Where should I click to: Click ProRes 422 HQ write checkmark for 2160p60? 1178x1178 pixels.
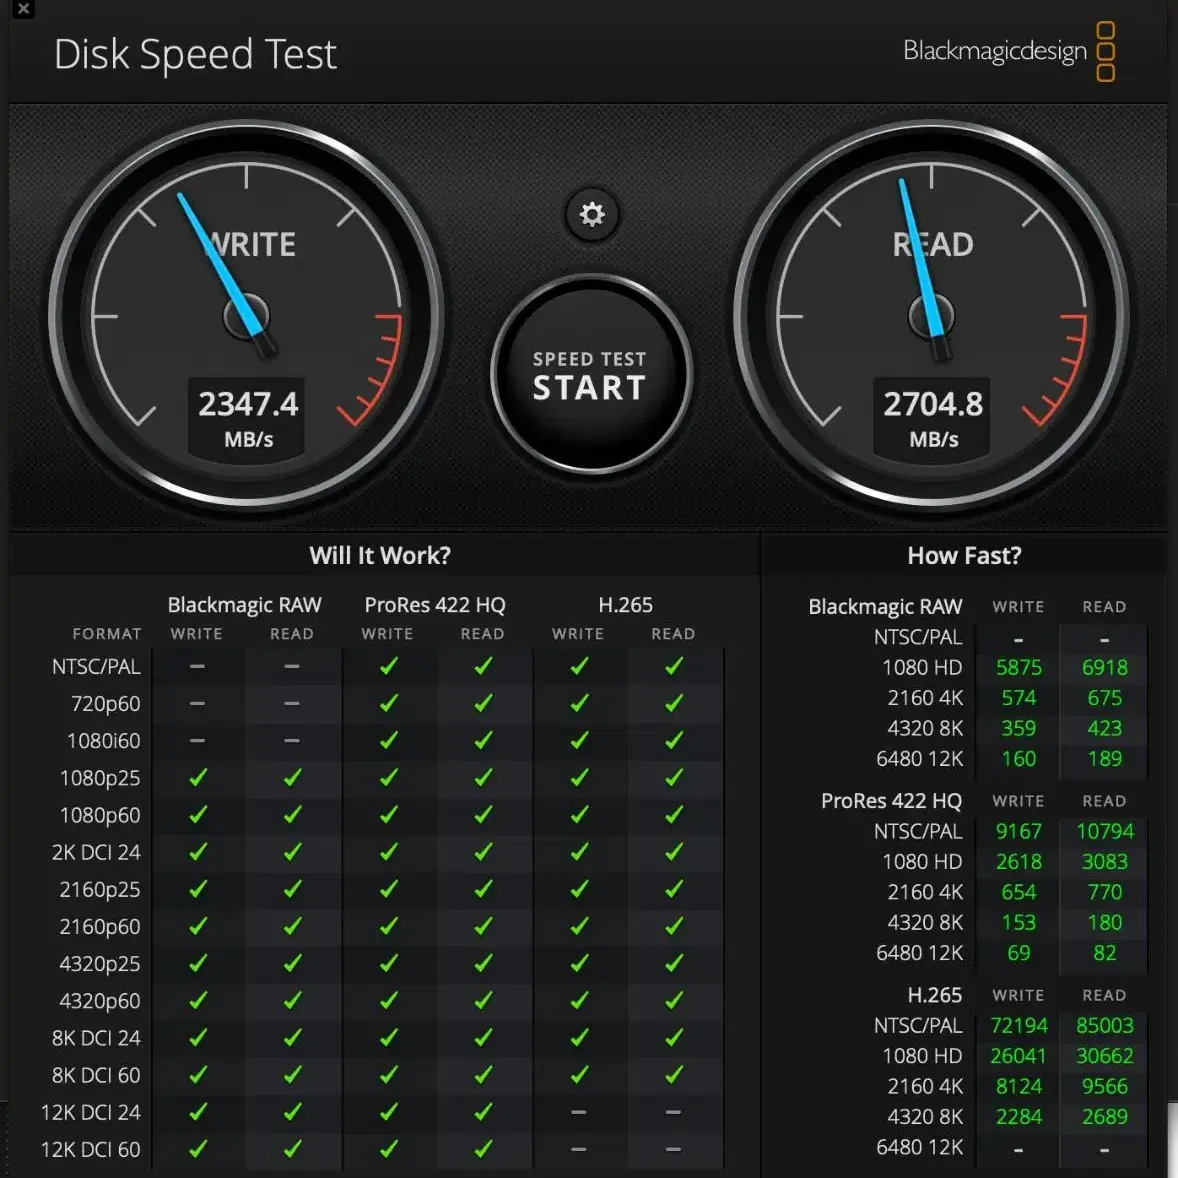click(388, 926)
